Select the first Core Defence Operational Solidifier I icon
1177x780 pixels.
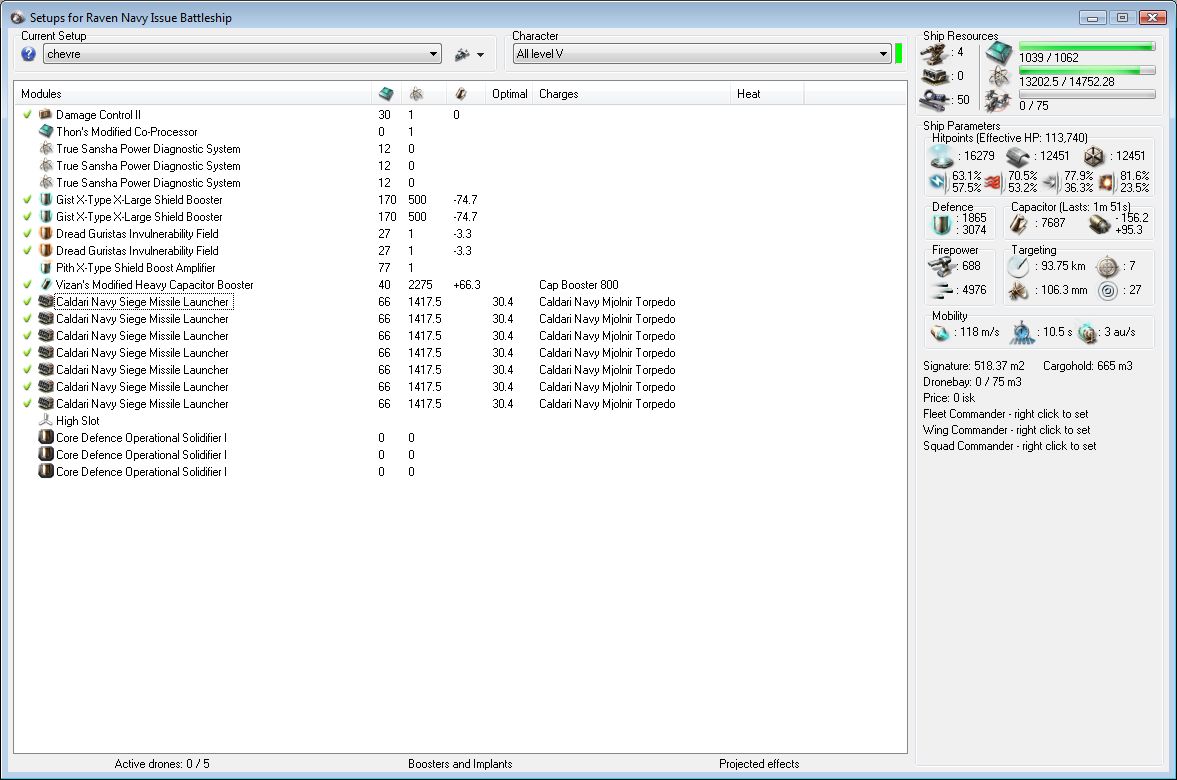(46, 438)
